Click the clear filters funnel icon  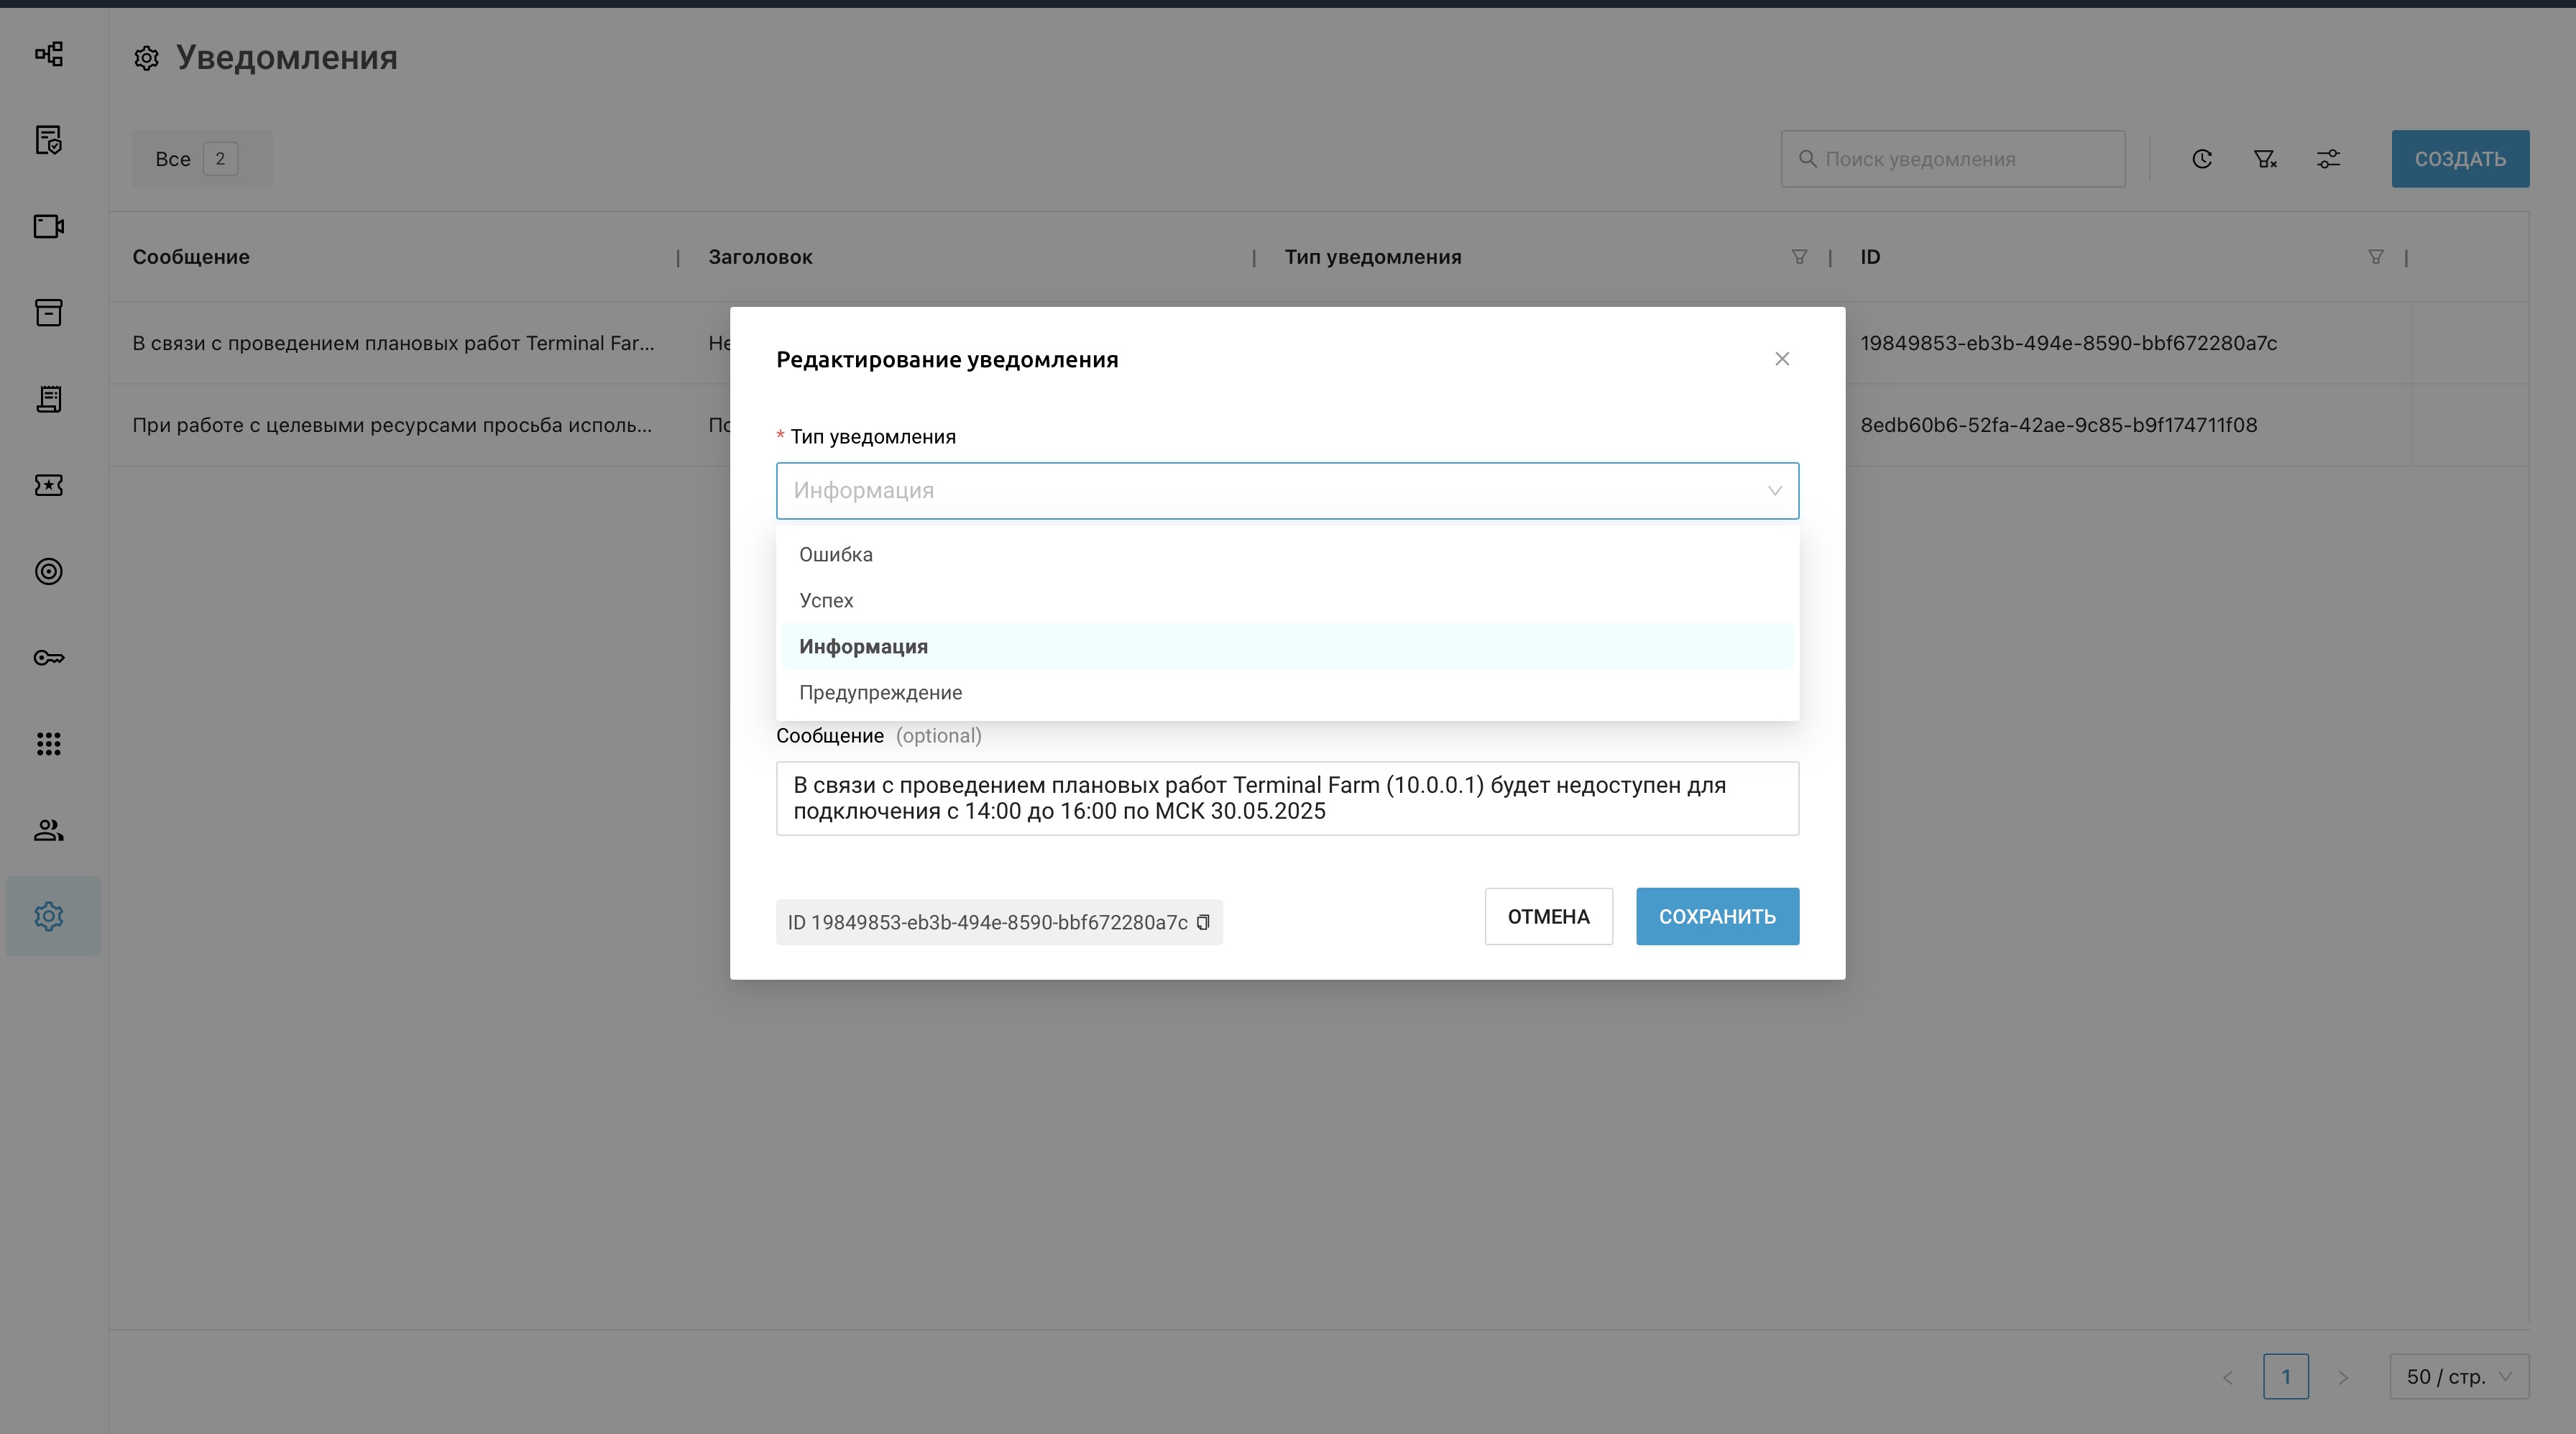(2265, 159)
